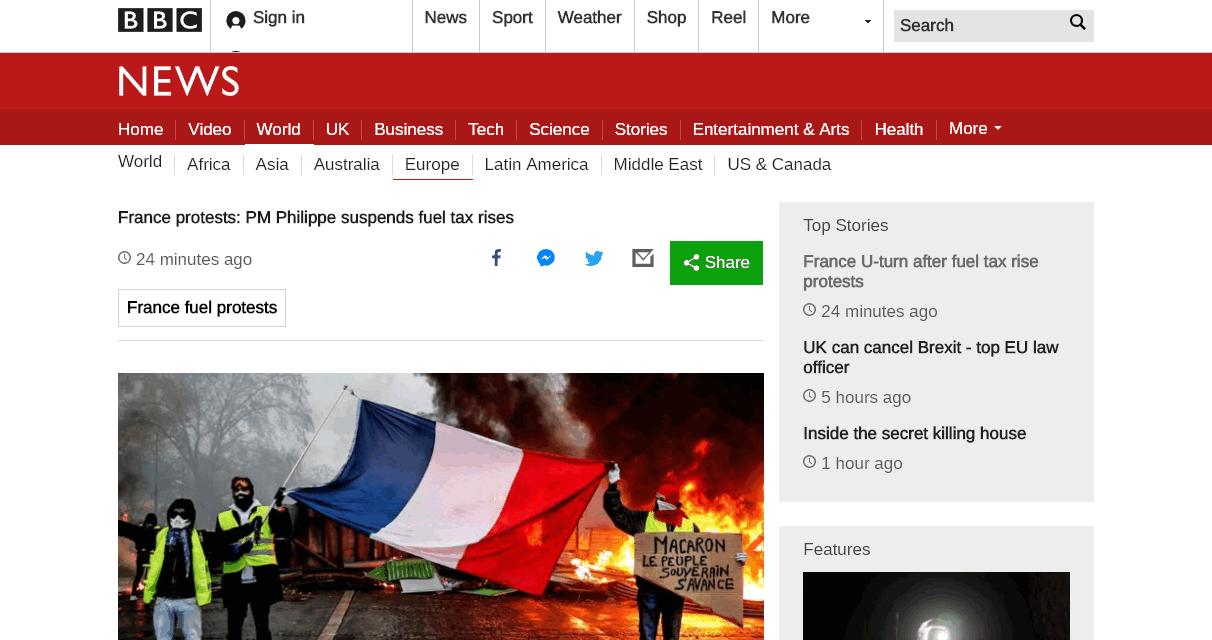This screenshot has height=640, width=1212.
Task: Open Europe sub-section
Action: [432, 165]
